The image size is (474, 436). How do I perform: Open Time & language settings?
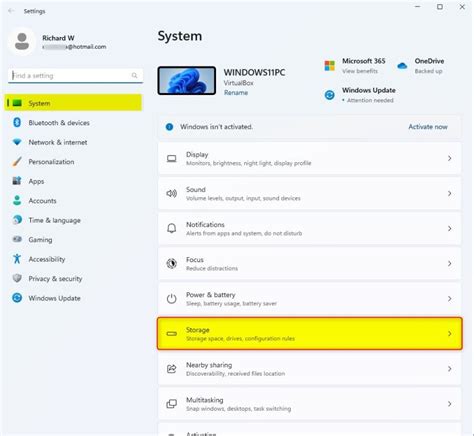(73, 220)
